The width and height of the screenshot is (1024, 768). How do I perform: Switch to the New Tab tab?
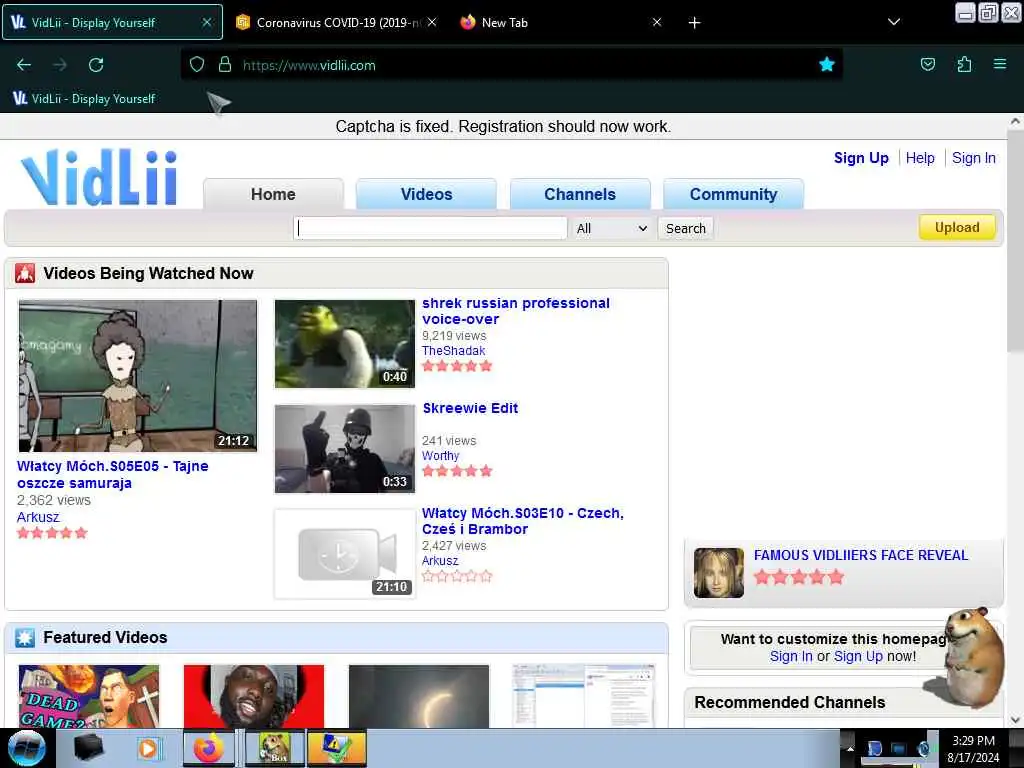point(562,22)
